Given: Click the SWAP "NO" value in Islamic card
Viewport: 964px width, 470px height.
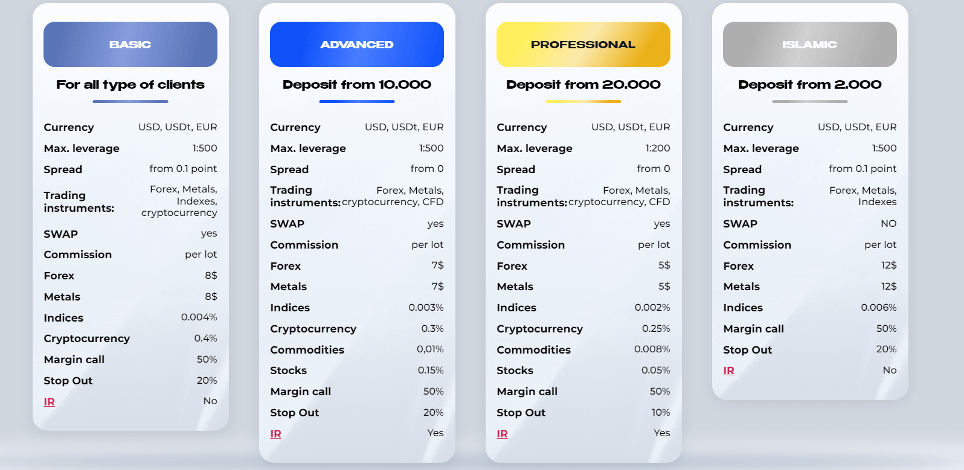Looking at the screenshot, I should [x=888, y=224].
